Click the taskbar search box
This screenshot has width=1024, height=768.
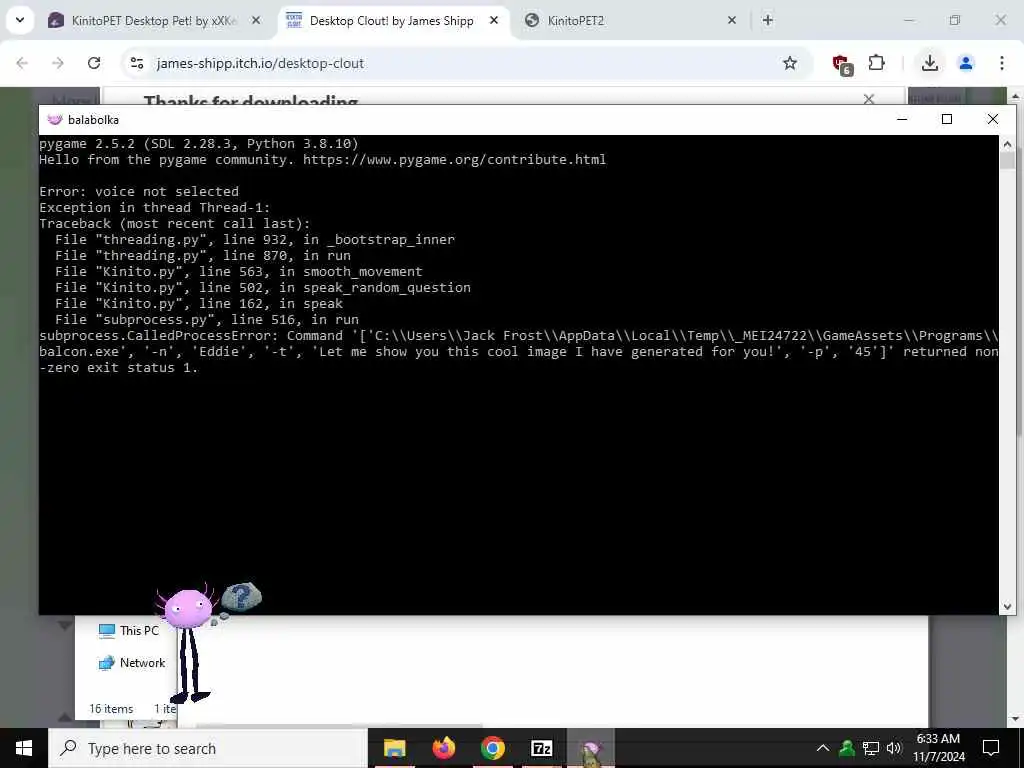[208, 748]
